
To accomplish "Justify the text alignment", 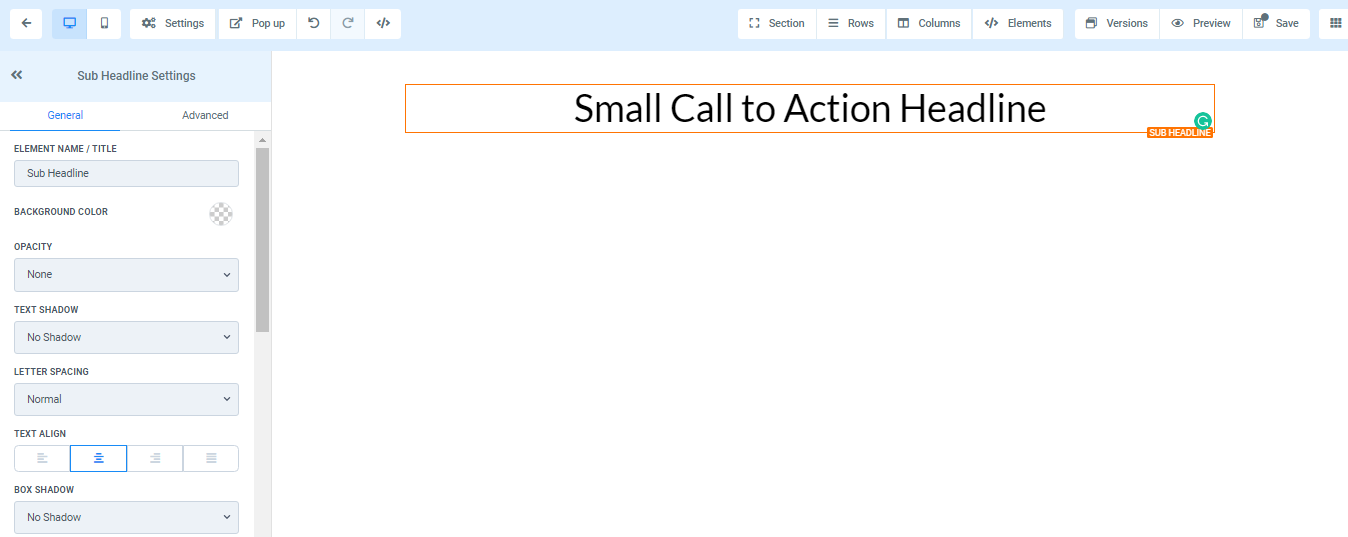I will pyautogui.click(x=211, y=458).
